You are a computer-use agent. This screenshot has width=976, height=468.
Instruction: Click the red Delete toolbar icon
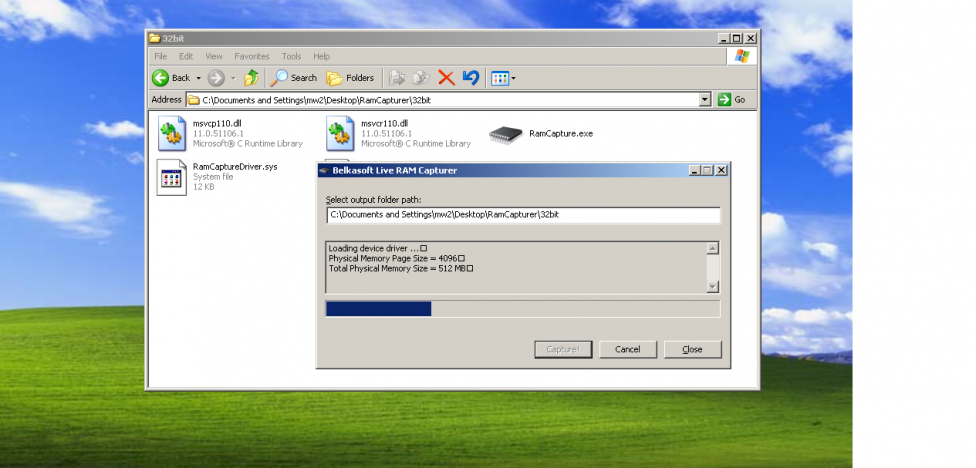pos(446,78)
